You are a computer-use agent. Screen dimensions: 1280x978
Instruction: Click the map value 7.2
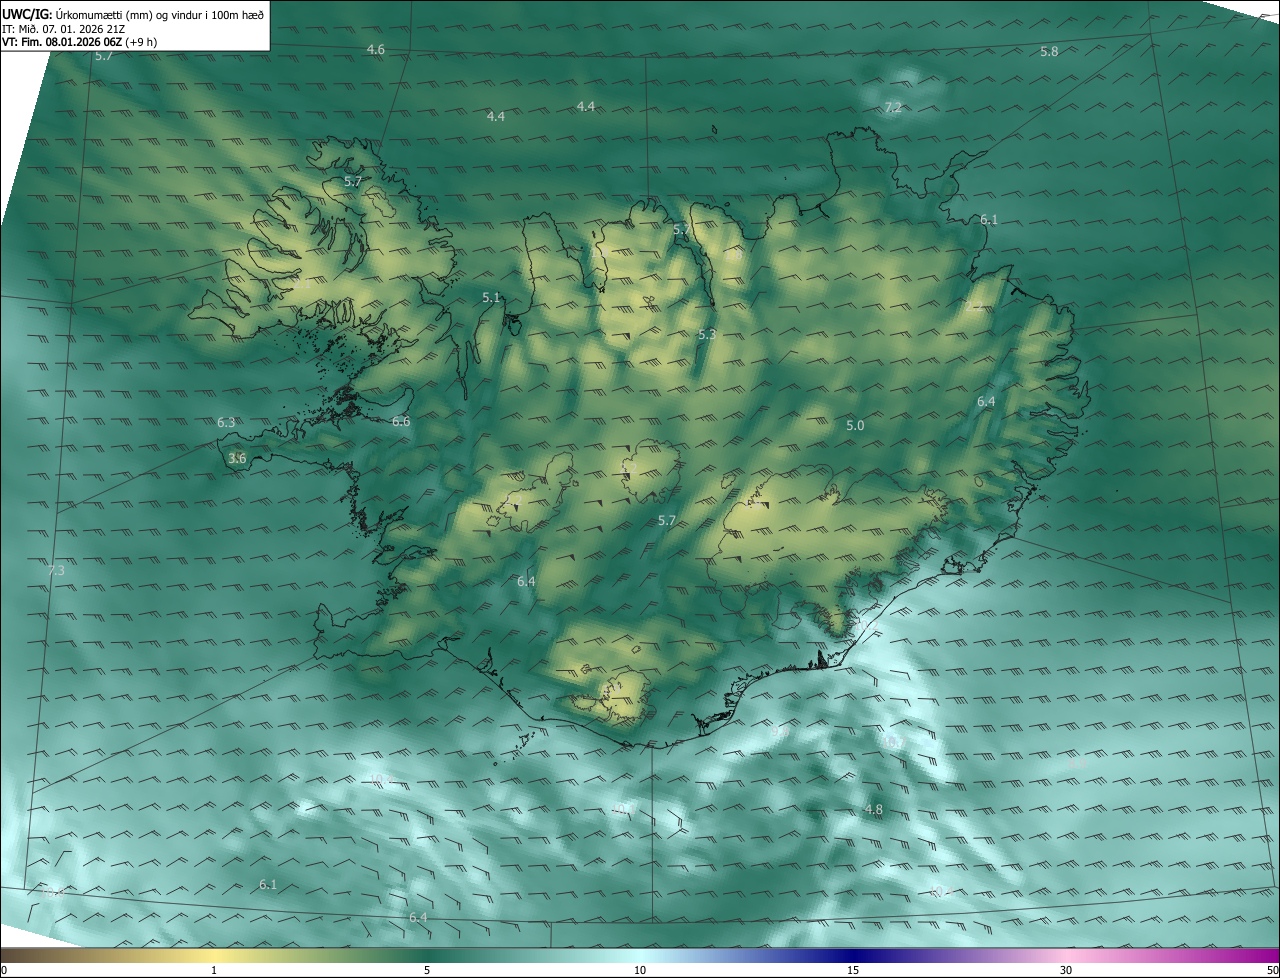click(893, 107)
